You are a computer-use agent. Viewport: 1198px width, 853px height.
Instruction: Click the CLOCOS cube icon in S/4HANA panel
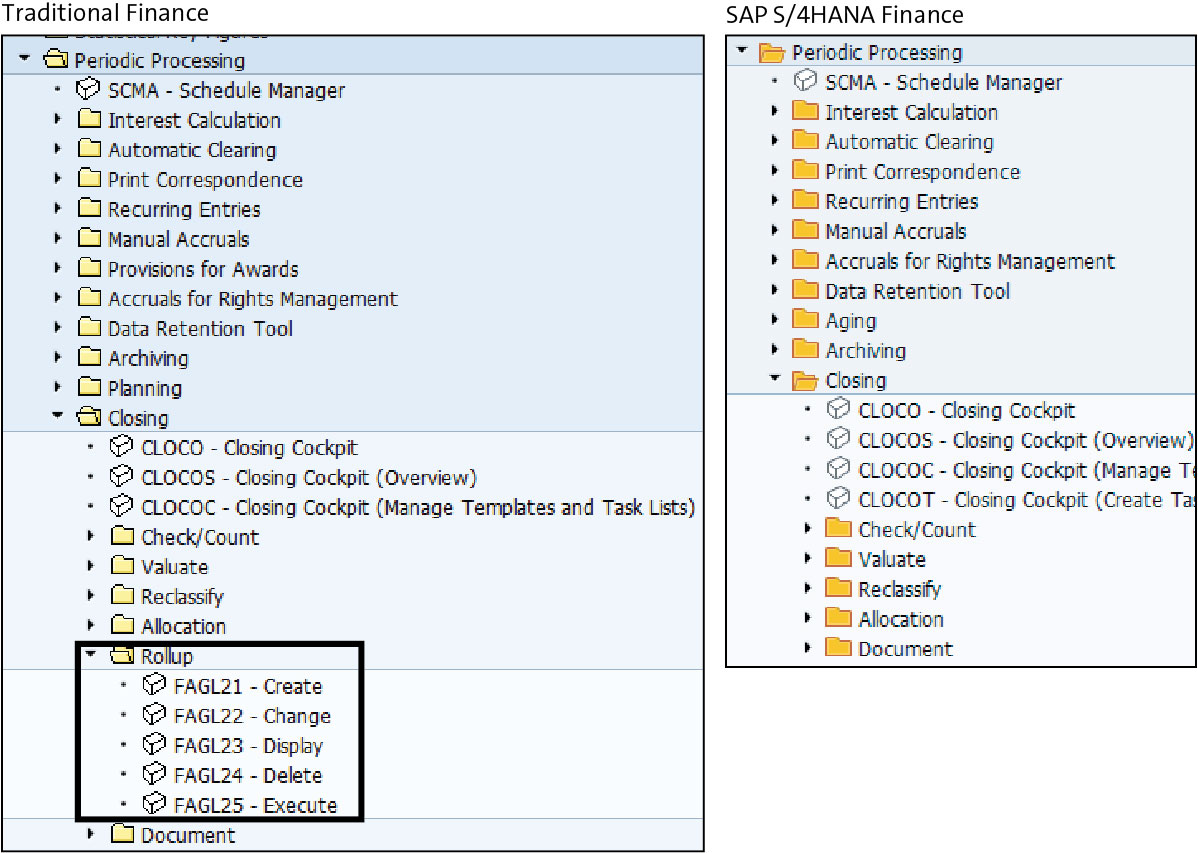tap(838, 439)
